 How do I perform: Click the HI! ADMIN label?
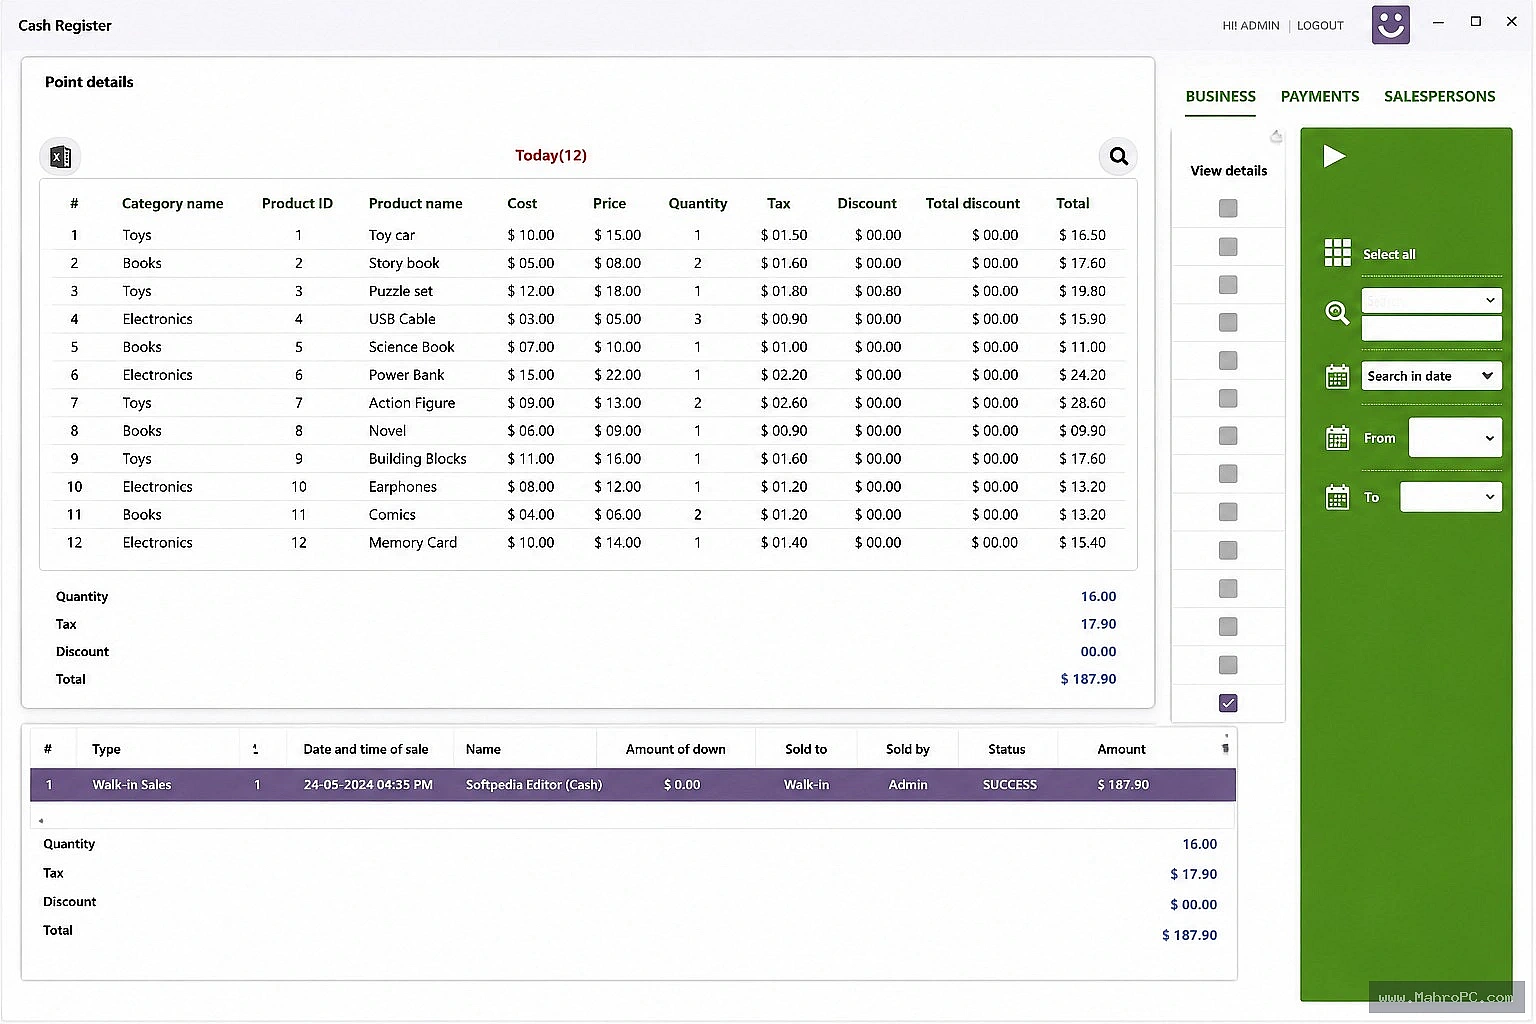click(x=1250, y=26)
